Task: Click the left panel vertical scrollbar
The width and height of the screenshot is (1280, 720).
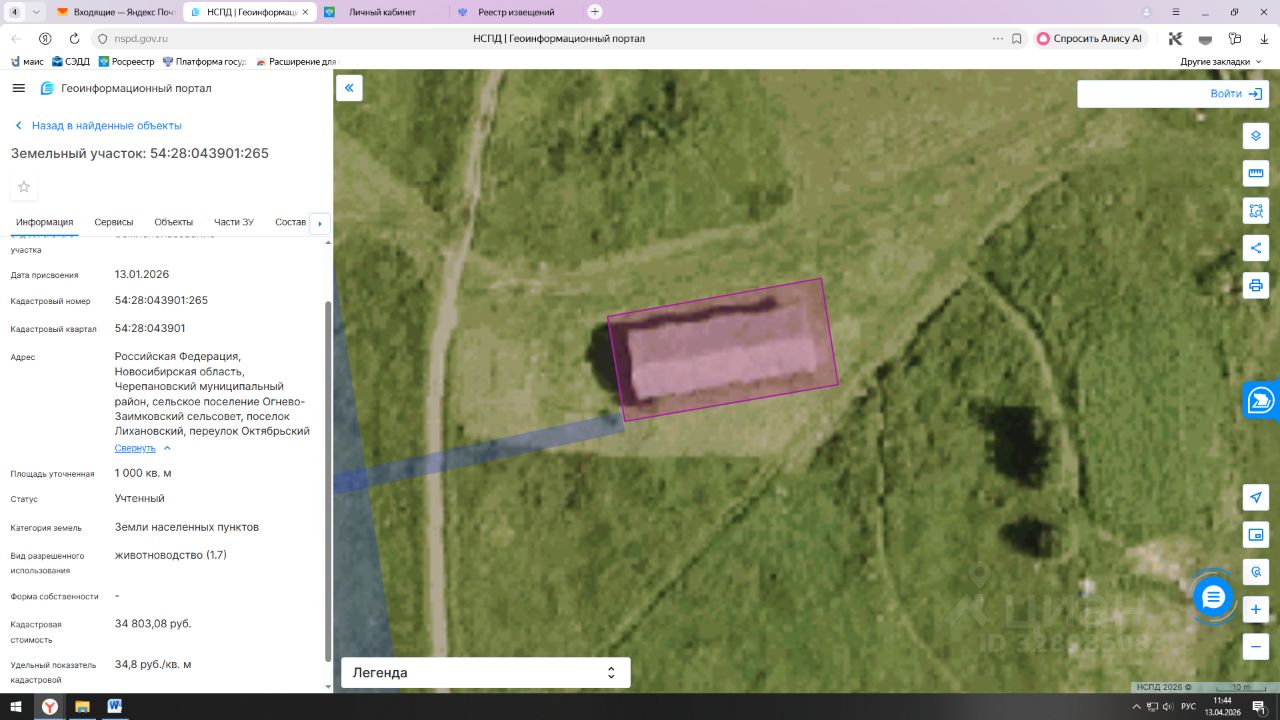Action: coord(328,480)
